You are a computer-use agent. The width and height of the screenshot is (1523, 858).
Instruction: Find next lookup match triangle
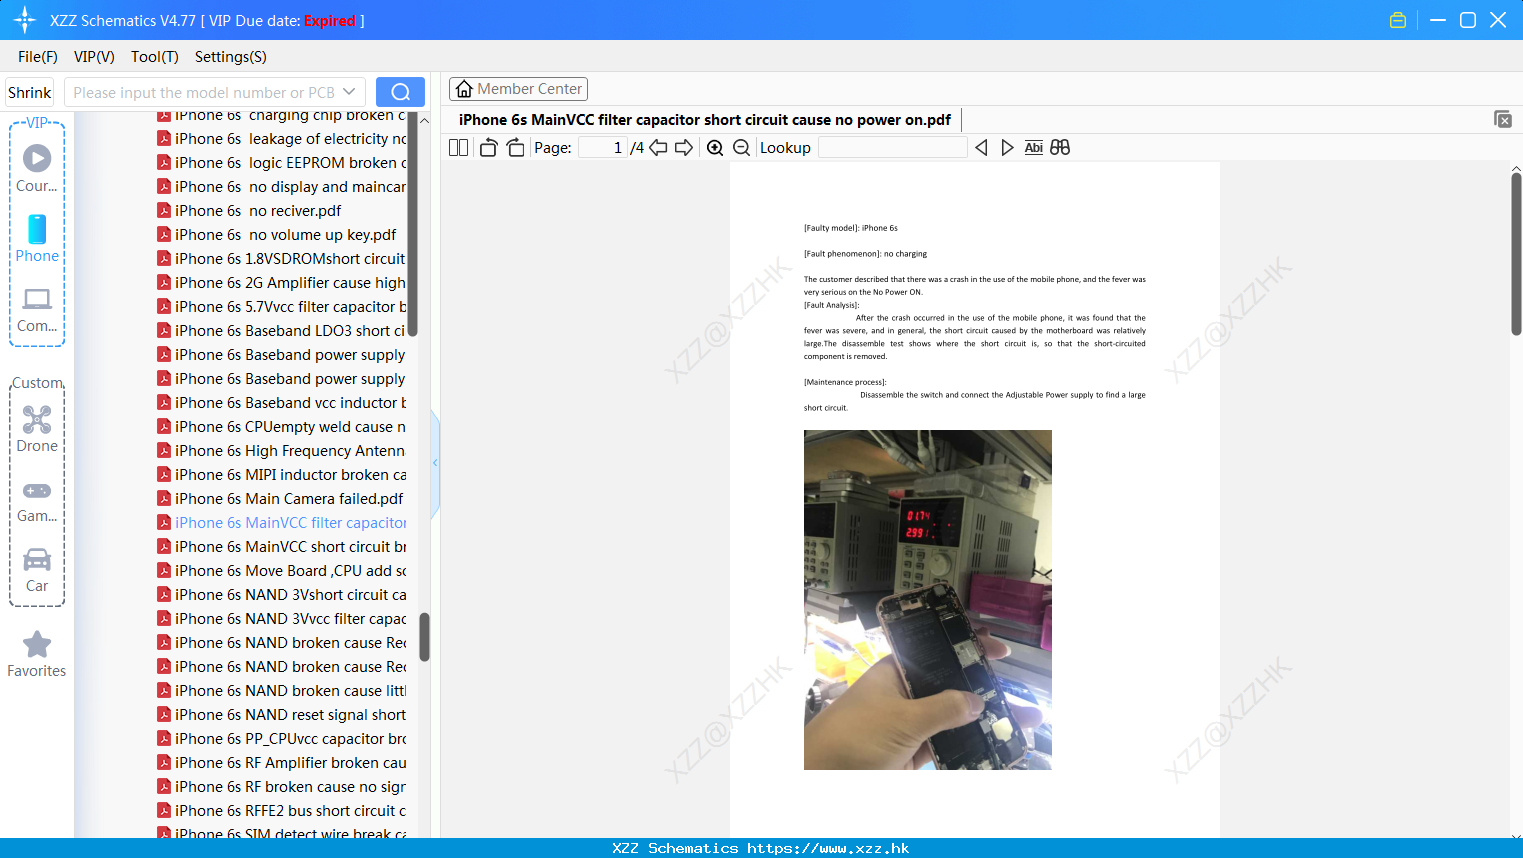click(x=1007, y=148)
